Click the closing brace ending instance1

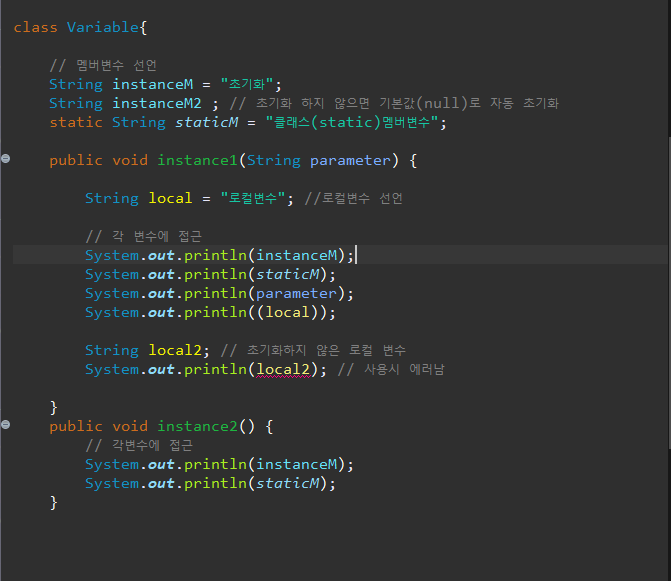tap(53, 408)
